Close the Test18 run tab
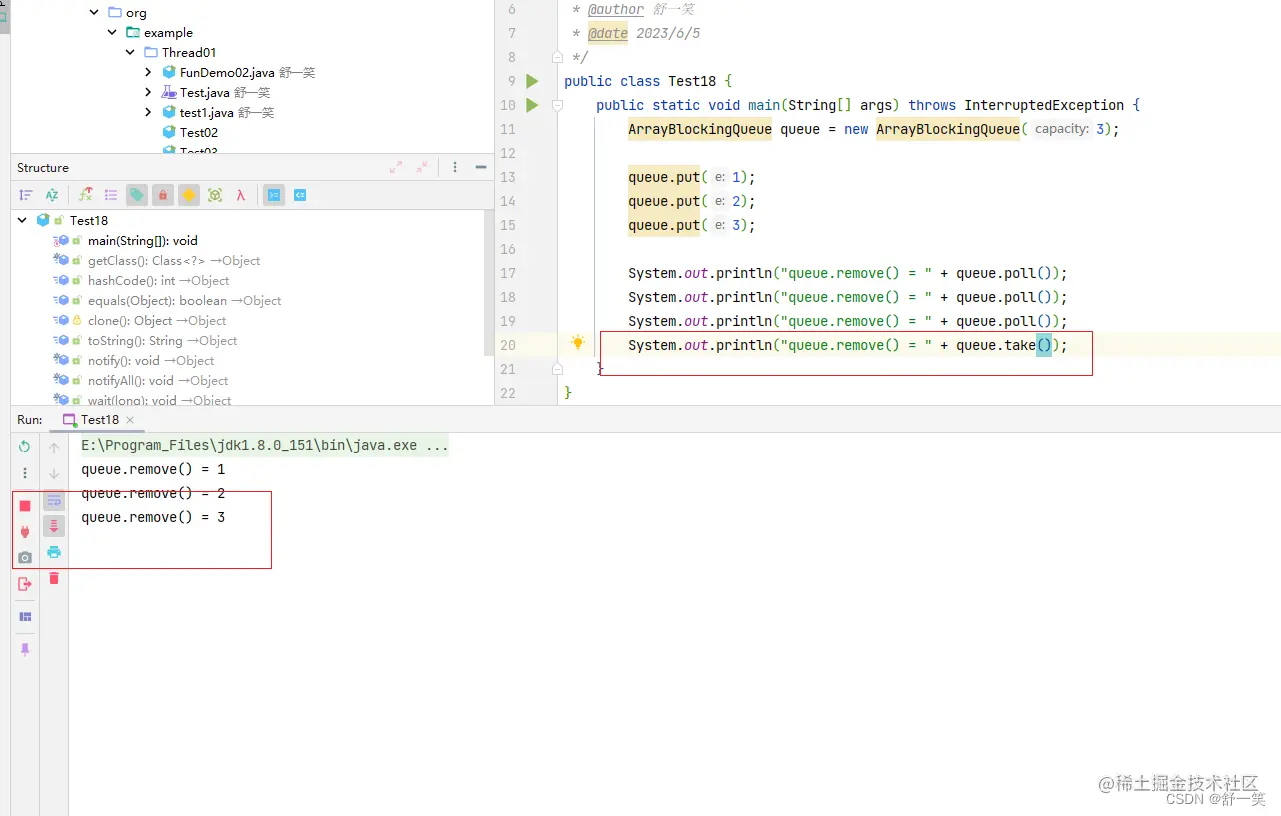Screen dimensions: 1281x816 [x=130, y=420]
